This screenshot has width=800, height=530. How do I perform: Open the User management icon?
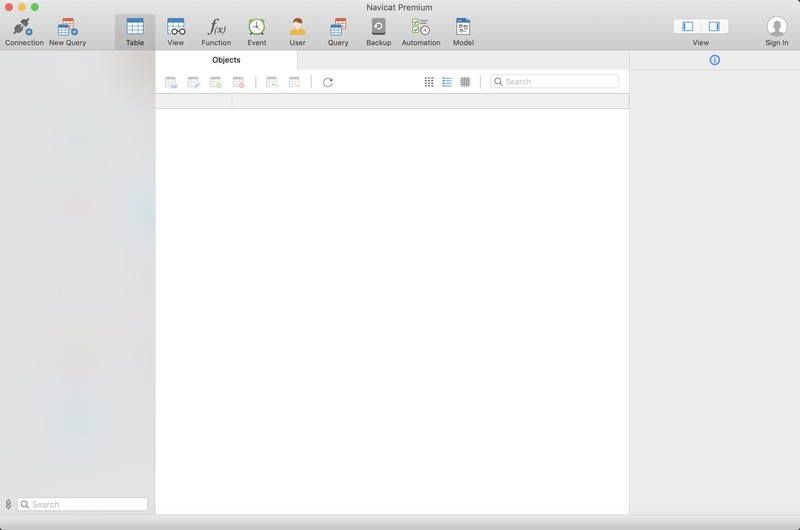[x=297, y=32]
